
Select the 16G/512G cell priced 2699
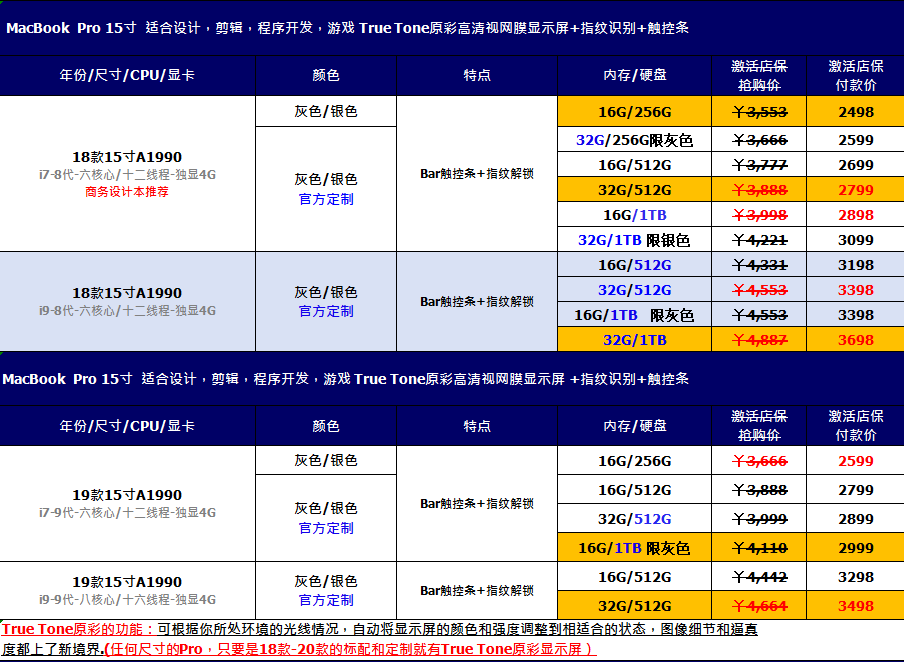click(634, 165)
